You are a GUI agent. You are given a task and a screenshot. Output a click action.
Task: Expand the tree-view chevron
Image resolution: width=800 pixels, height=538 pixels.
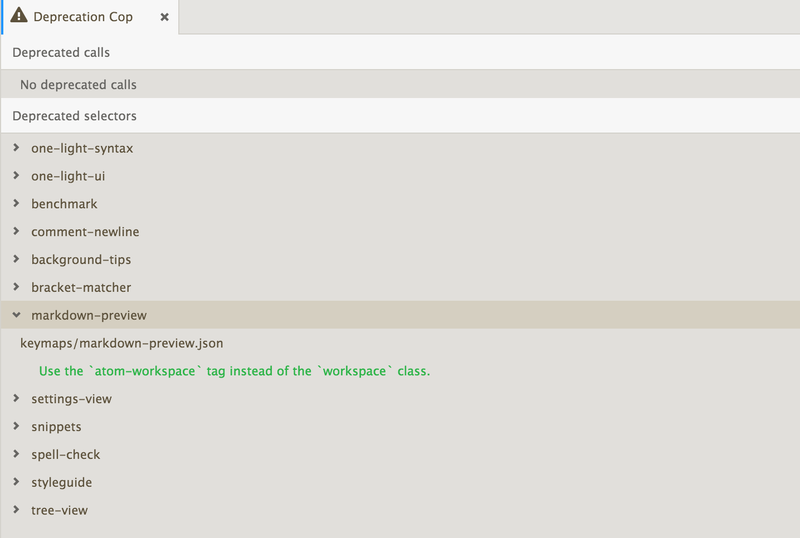coord(16,509)
